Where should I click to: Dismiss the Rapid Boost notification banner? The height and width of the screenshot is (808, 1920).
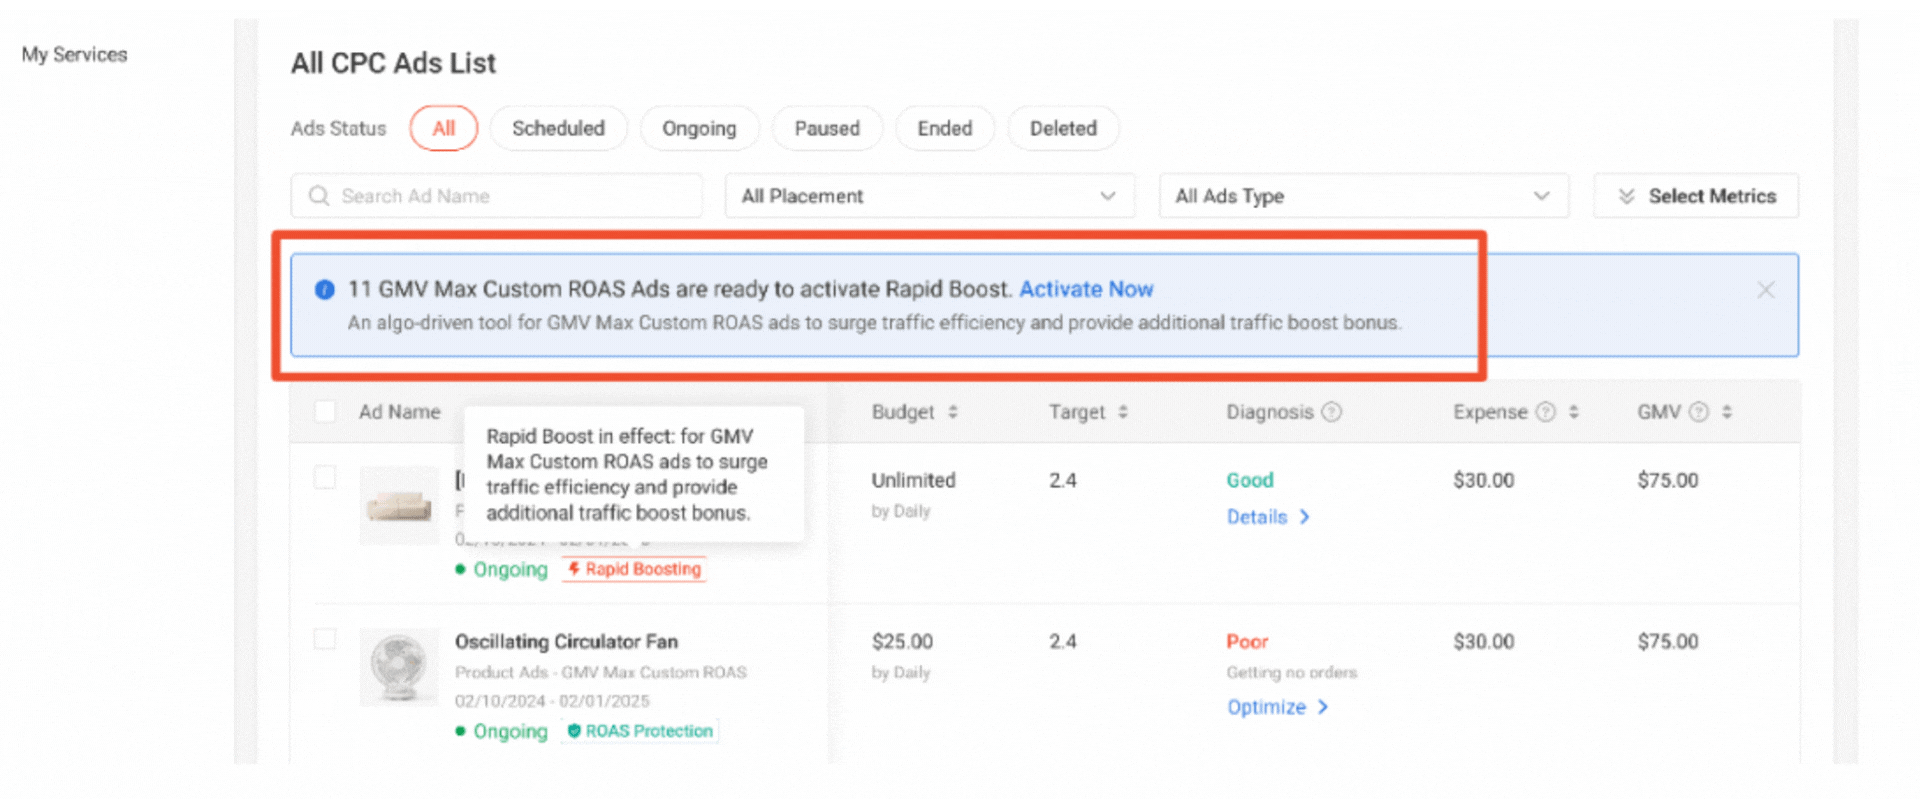(x=1766, y=290)
